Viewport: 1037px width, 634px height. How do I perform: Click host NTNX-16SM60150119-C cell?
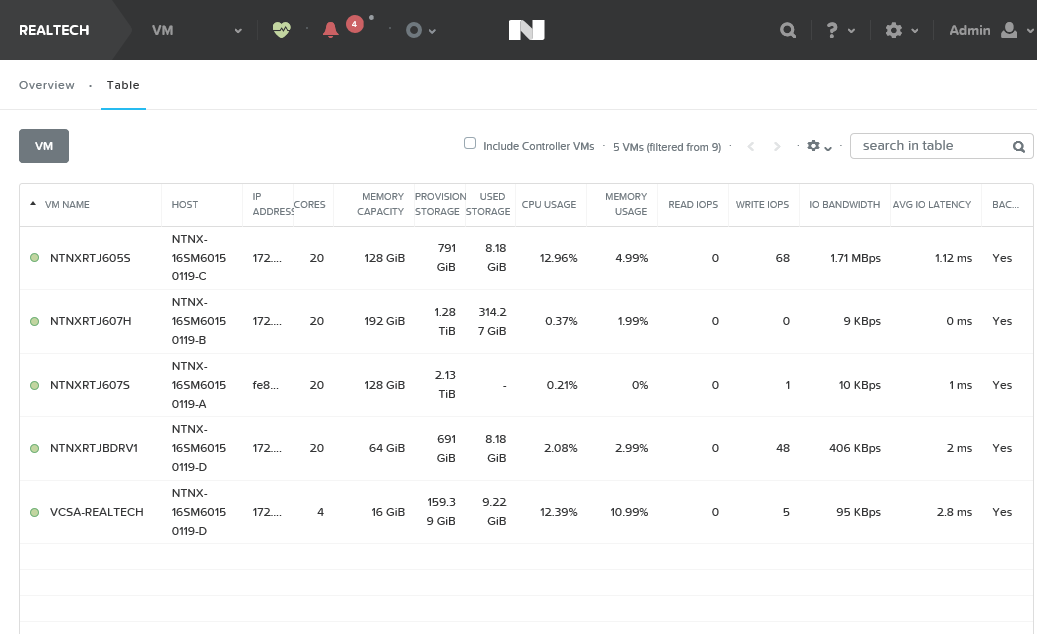(198, 258)
